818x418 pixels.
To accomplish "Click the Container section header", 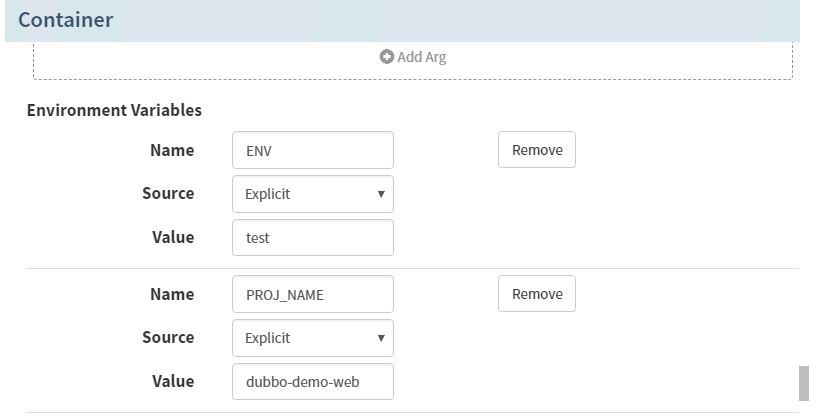I will pyautogui.click(x=66, y=20).
